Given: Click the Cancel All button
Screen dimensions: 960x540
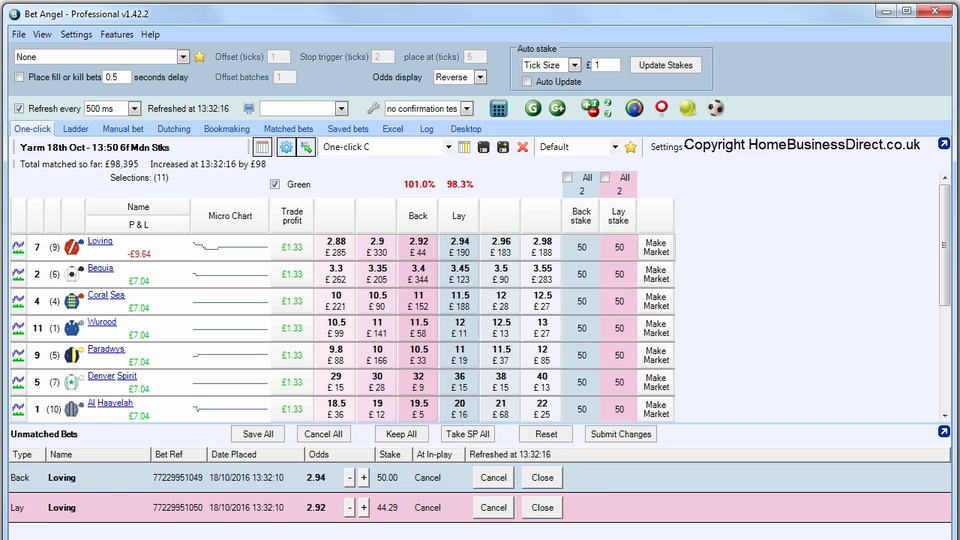Looking at the screenshot, I should (x=323, y=434).
